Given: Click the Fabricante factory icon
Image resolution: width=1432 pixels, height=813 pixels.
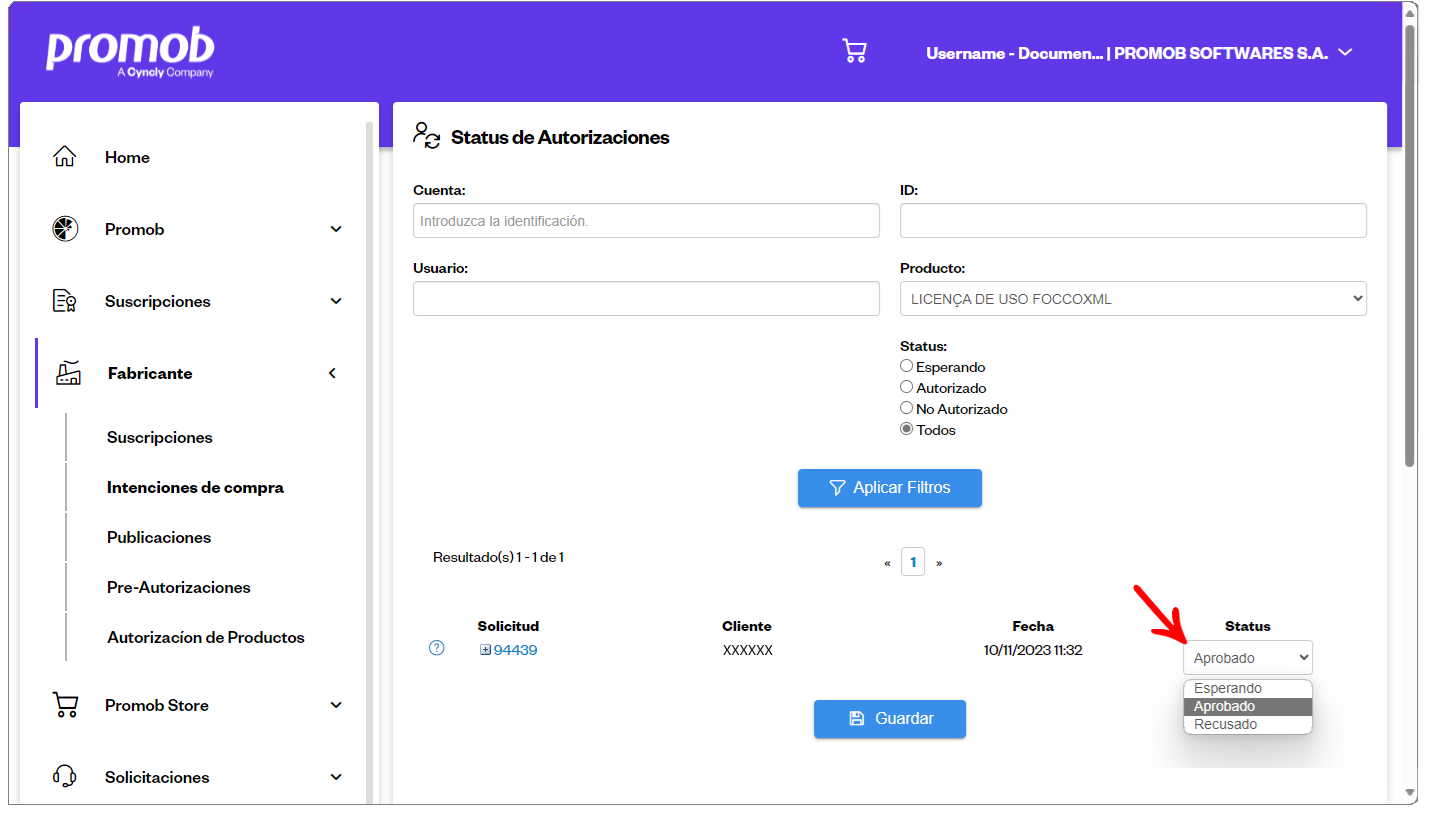Looking at the screenshot, I should [x=68, y=373].
